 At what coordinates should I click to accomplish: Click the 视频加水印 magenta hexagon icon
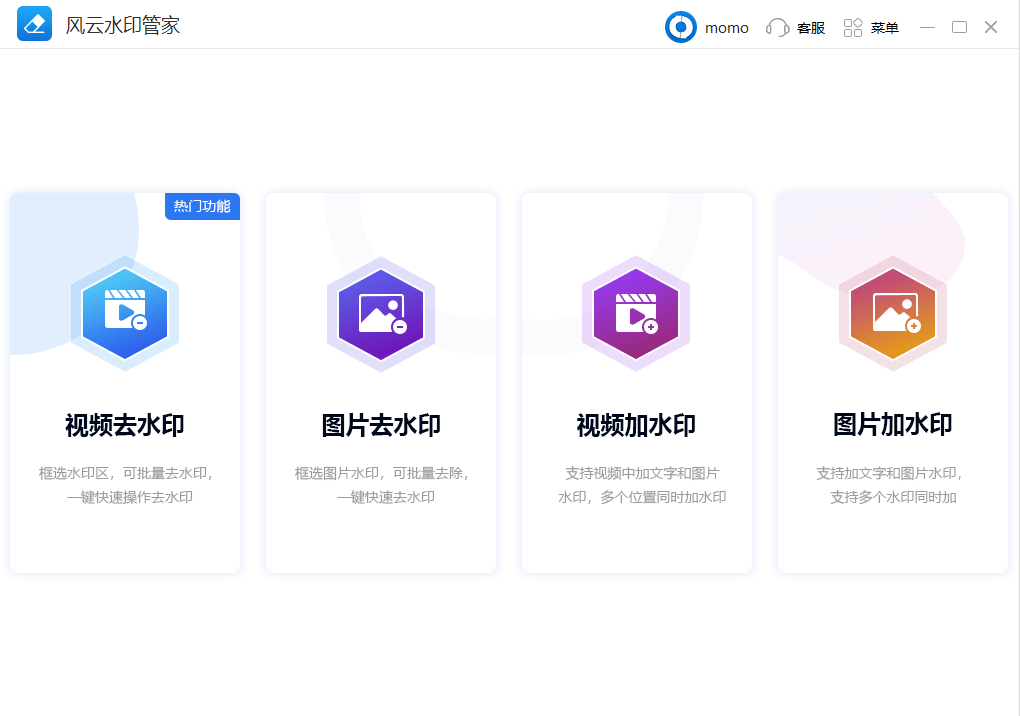636,313
